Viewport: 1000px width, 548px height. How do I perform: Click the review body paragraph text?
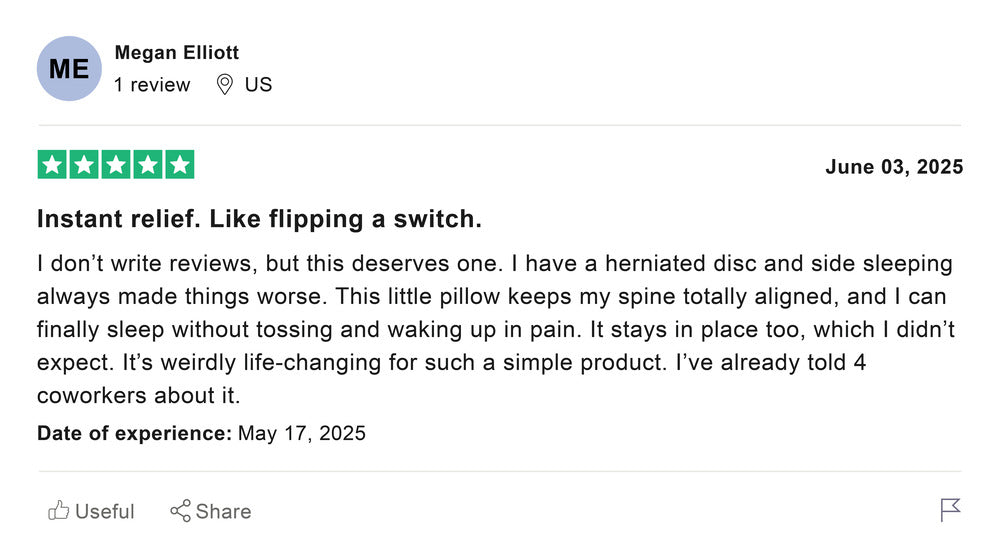495,329
